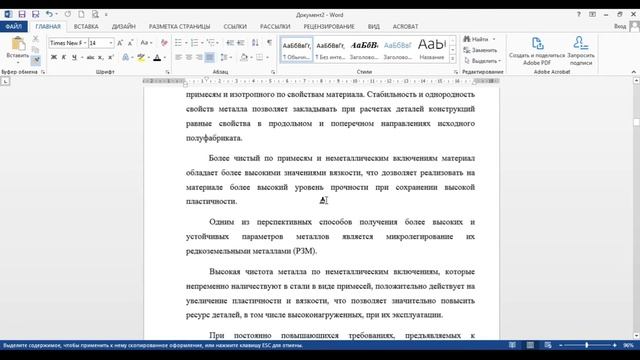Click the multilevel list icon
640x360 pixels.
click(x=211, y=43)
